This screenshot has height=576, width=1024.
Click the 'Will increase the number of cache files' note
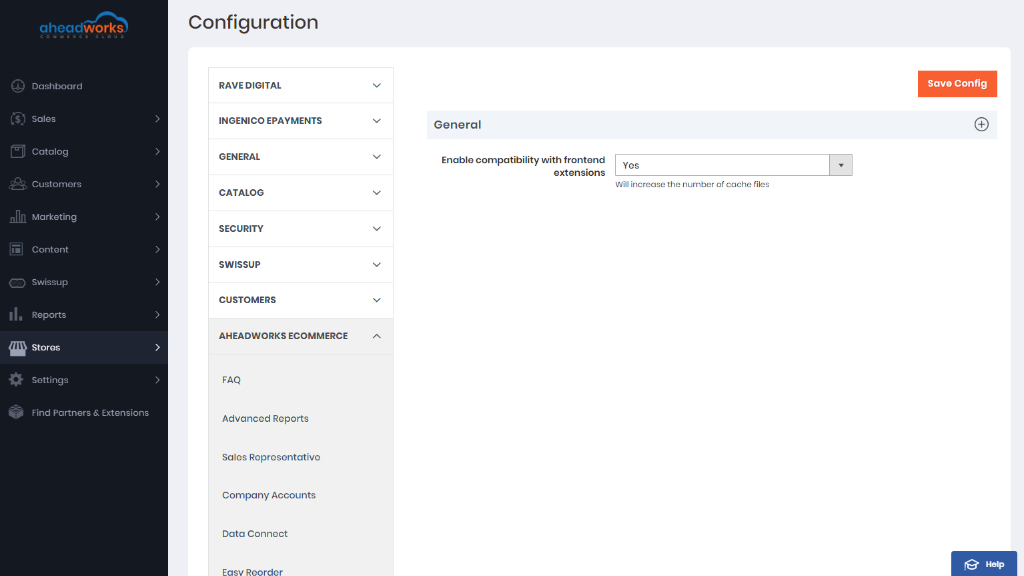pyautogui.click(x=692, y=184)
